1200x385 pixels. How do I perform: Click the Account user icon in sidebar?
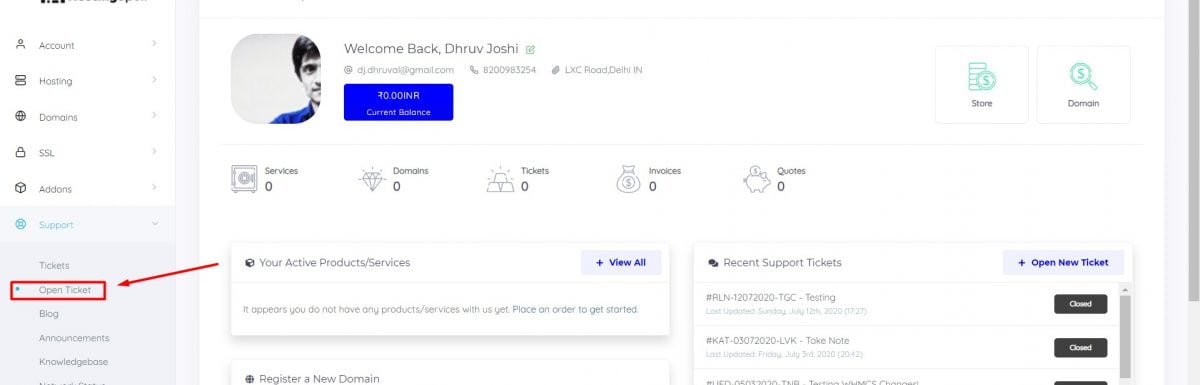coord(20,45)
